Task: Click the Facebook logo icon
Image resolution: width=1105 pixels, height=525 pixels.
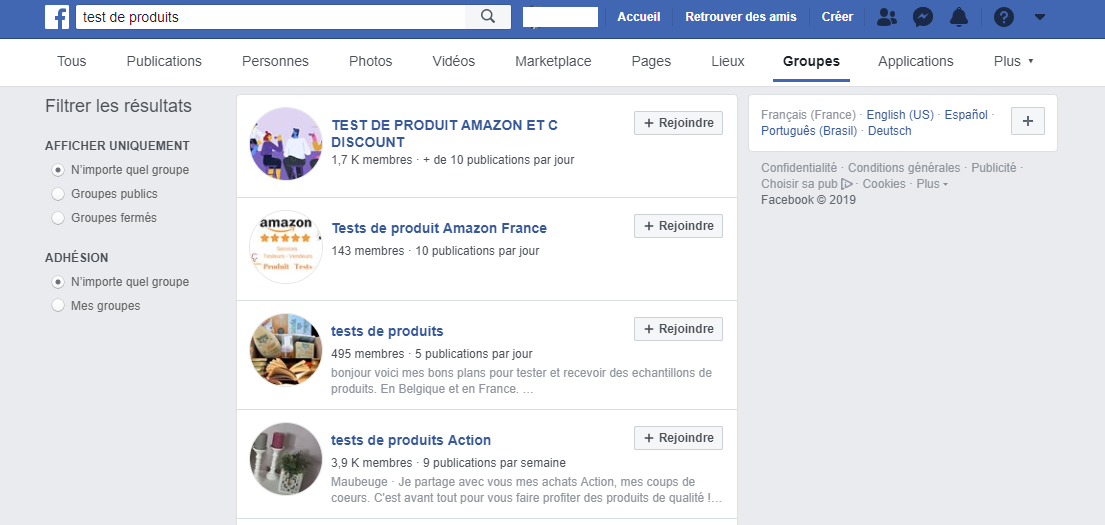Action: click(x=56, y=17)
